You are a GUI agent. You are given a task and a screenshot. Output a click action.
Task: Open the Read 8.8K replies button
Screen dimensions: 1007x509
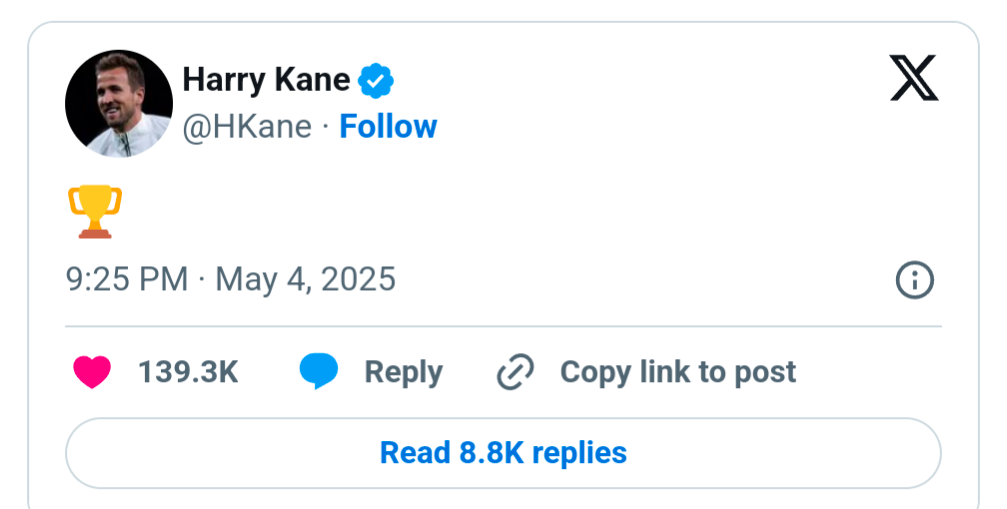[504, 453]
